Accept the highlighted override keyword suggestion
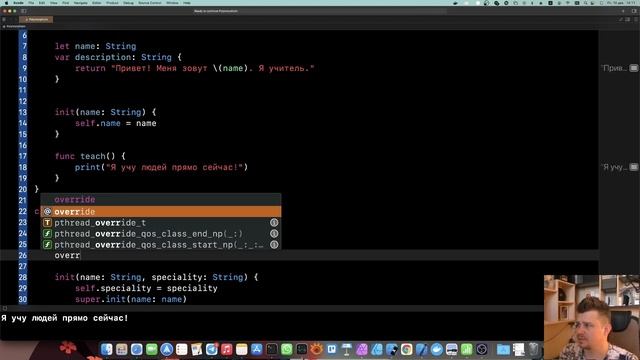 160,211
